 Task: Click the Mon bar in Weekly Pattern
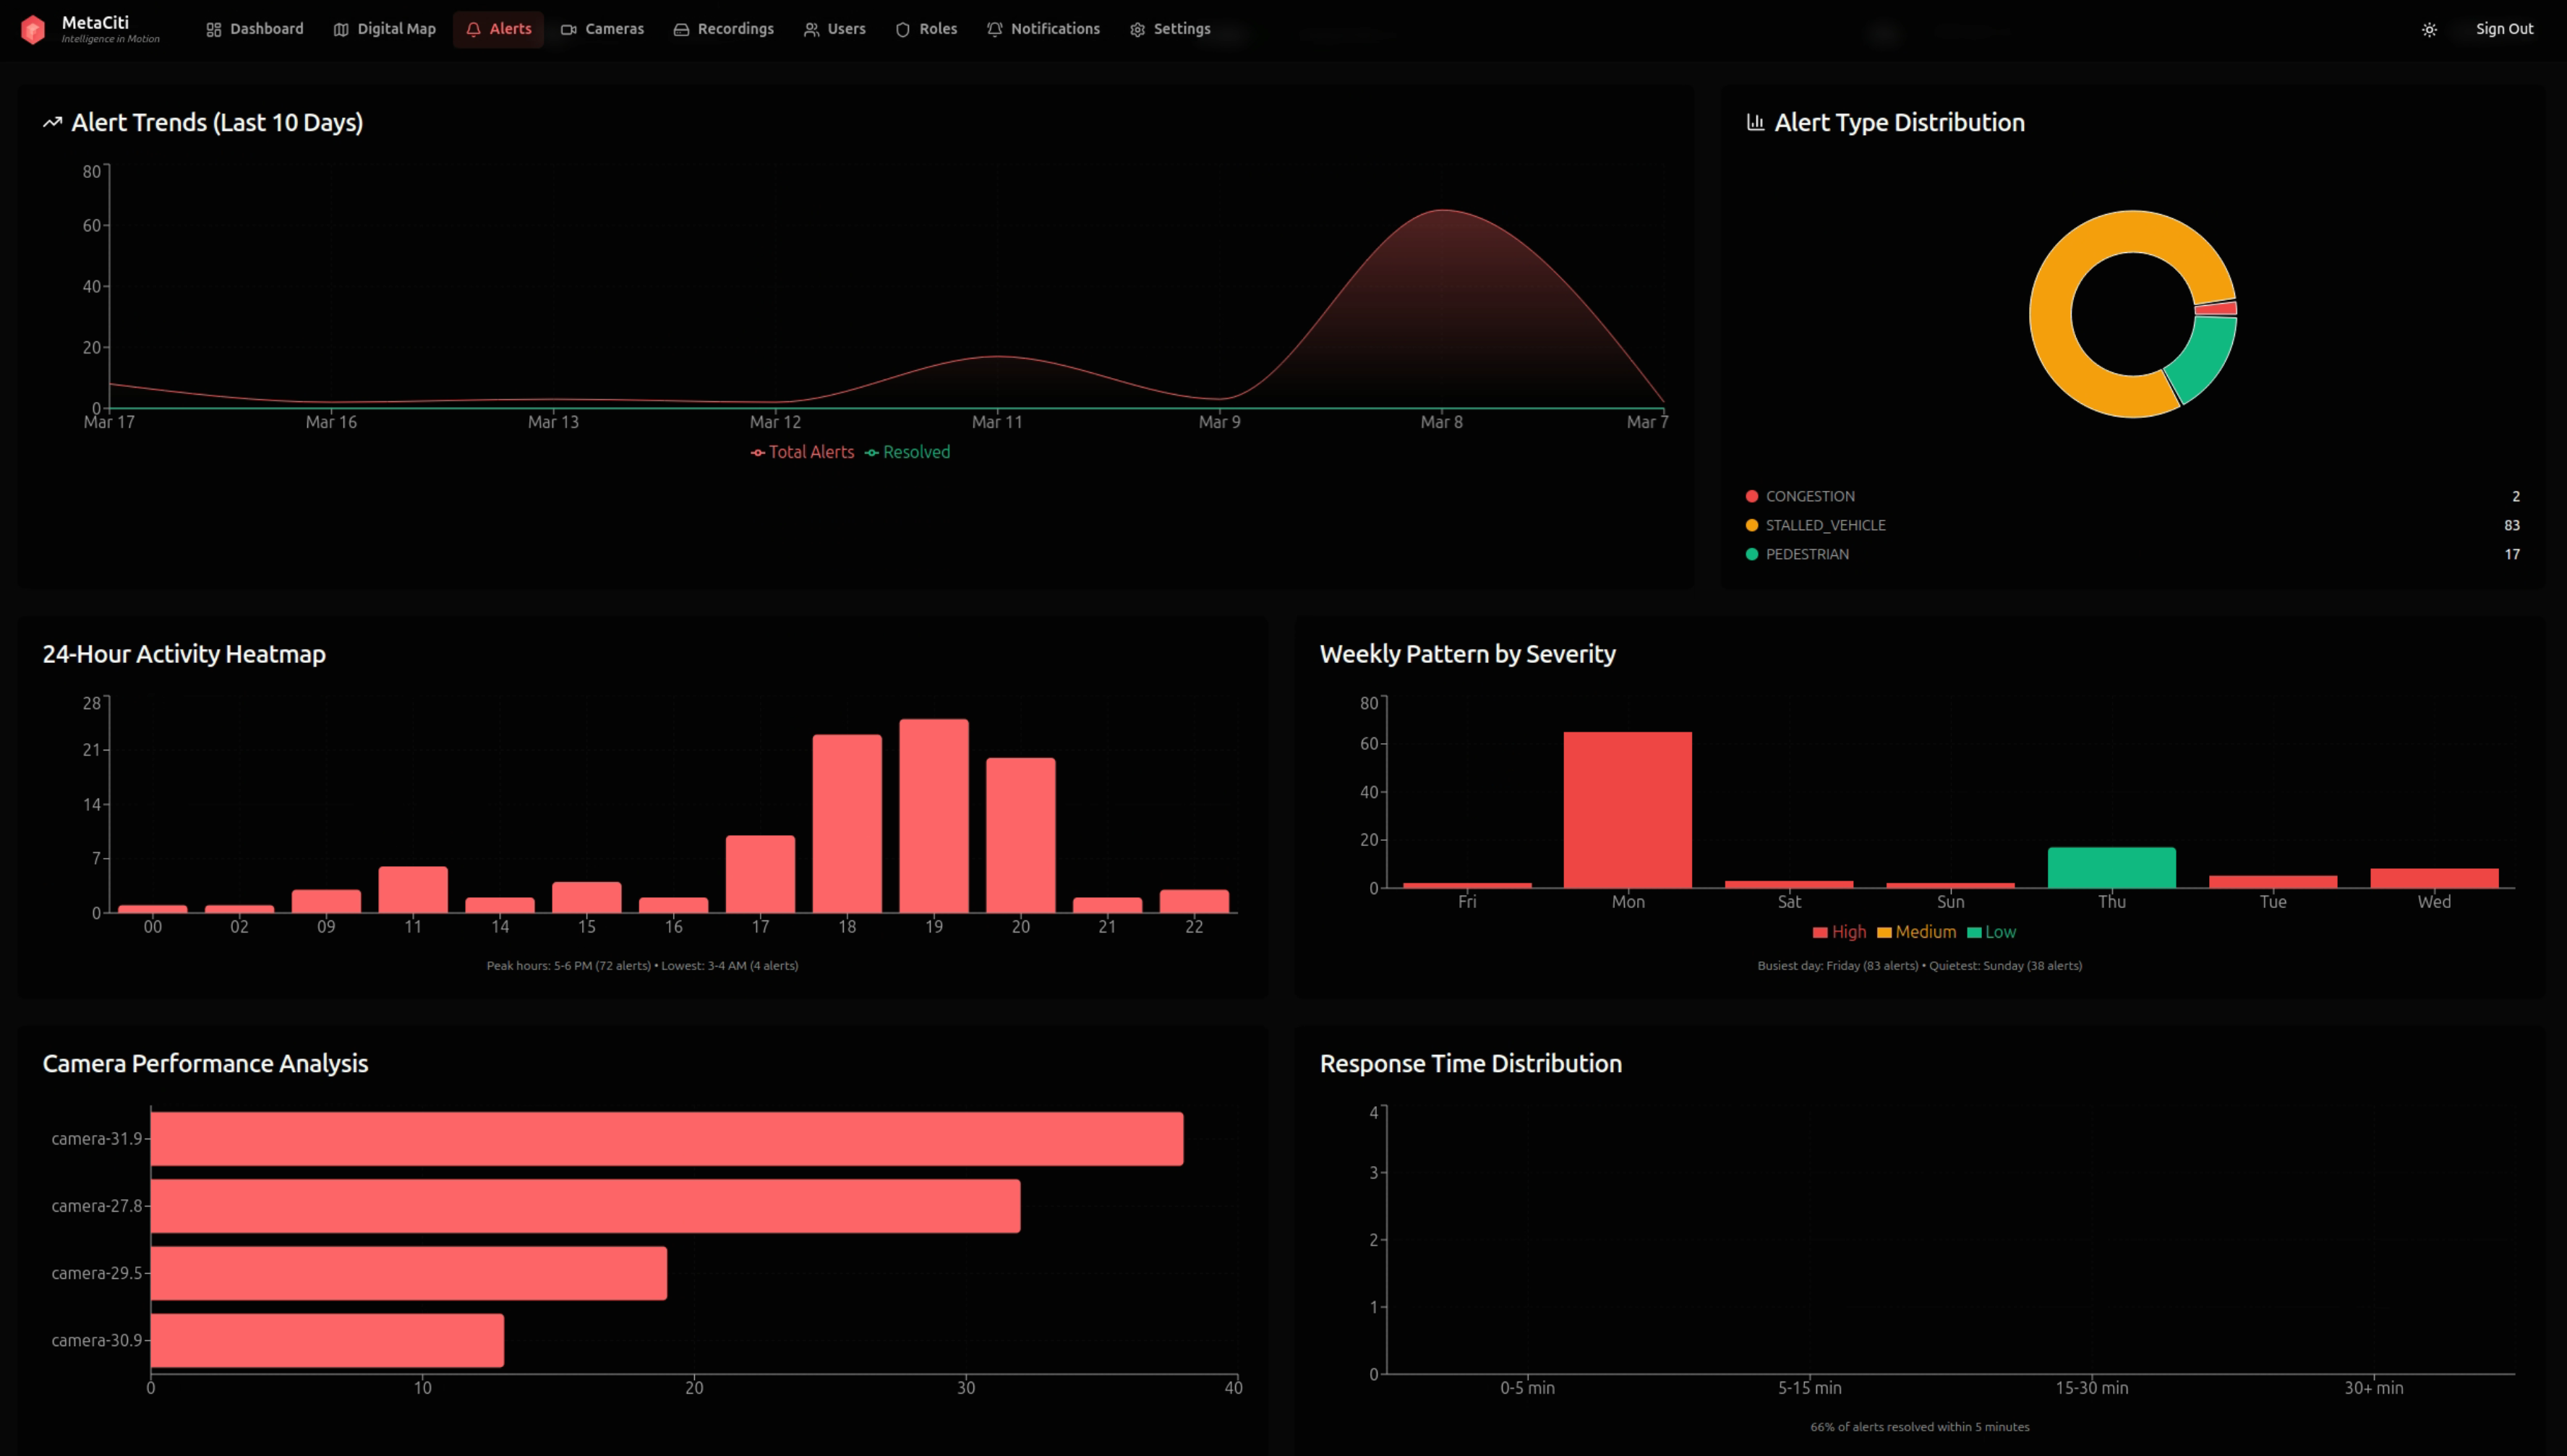(1627, 810)
